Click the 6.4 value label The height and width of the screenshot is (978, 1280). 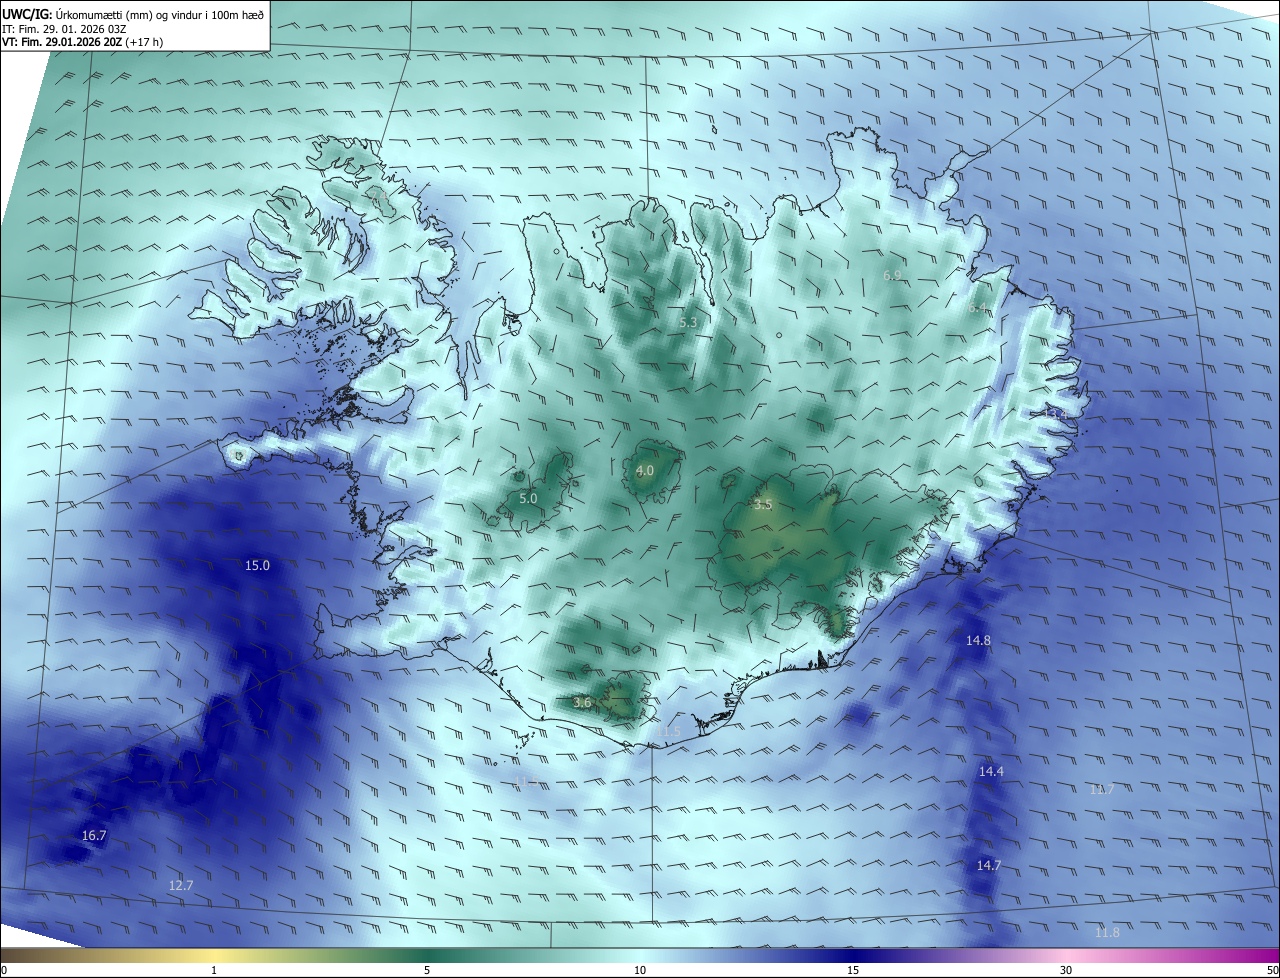[x=977, y=308]
